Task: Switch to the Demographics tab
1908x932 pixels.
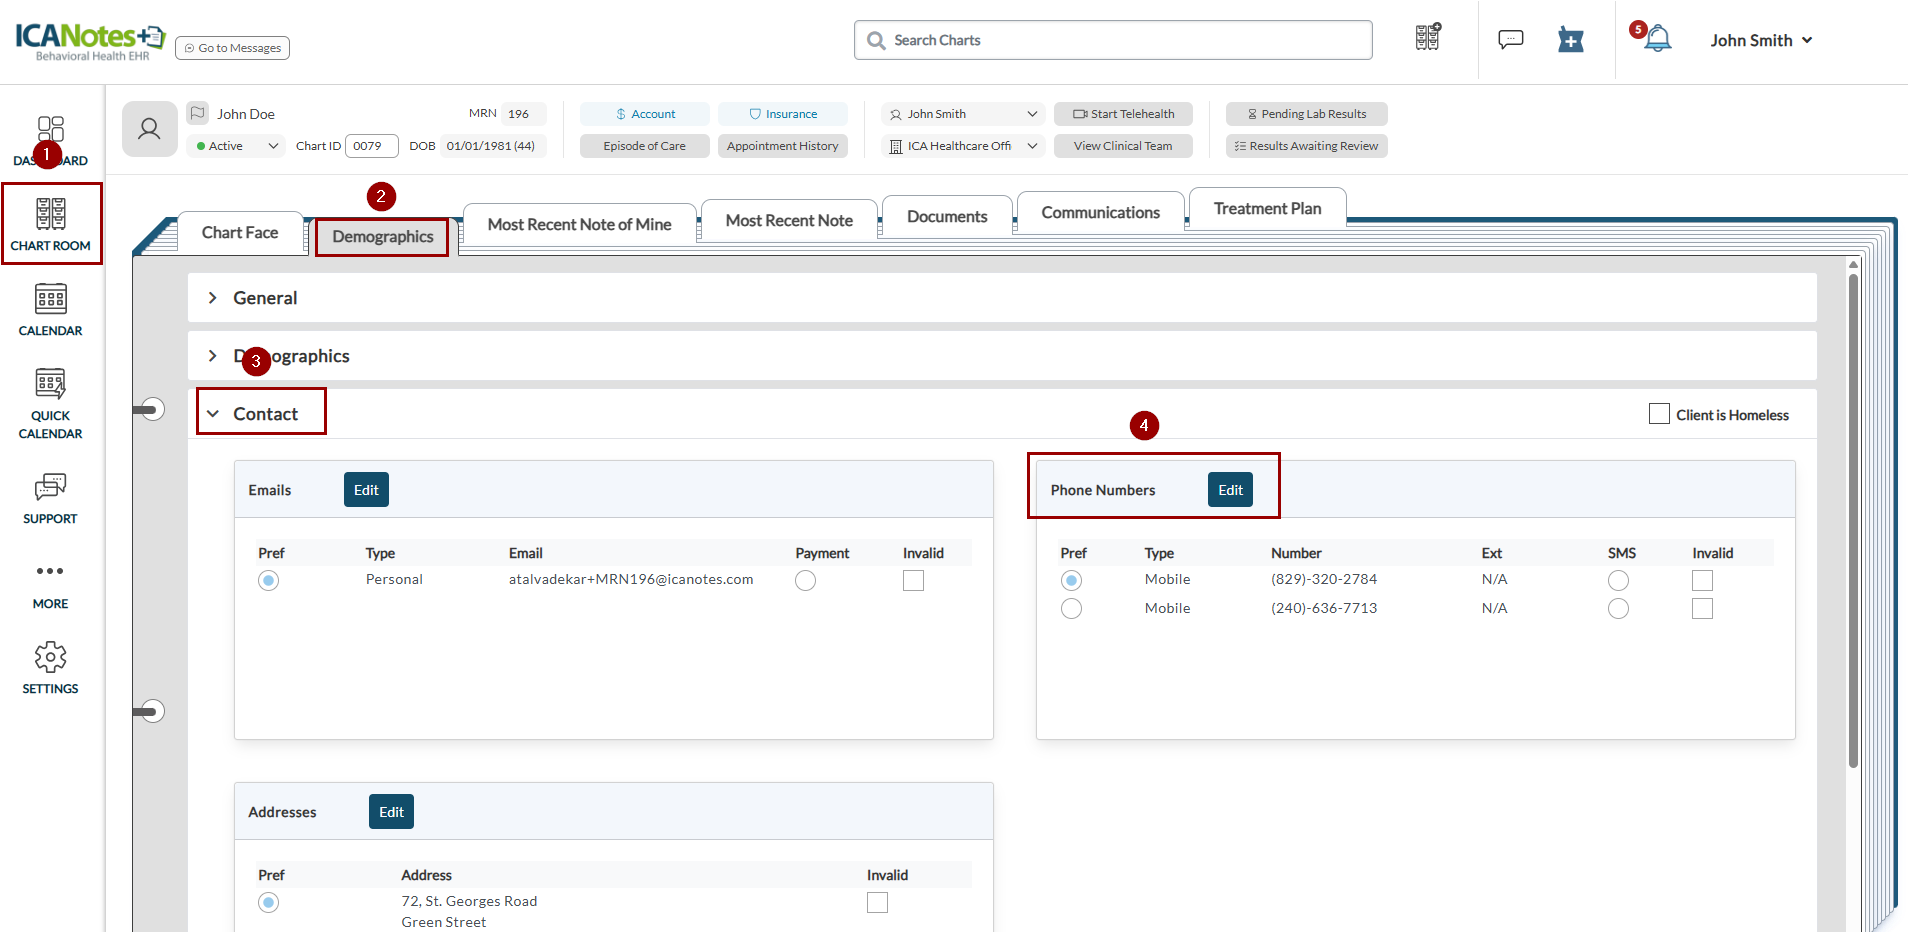Action: click(383, 237)
